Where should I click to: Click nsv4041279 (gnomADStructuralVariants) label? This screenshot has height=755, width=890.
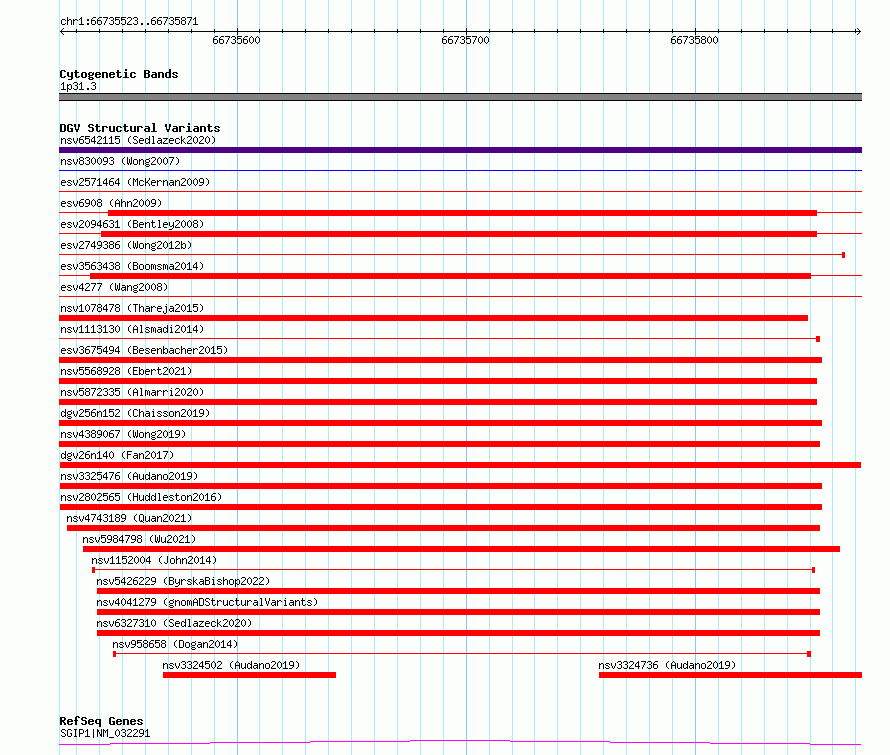coord(207,602)
